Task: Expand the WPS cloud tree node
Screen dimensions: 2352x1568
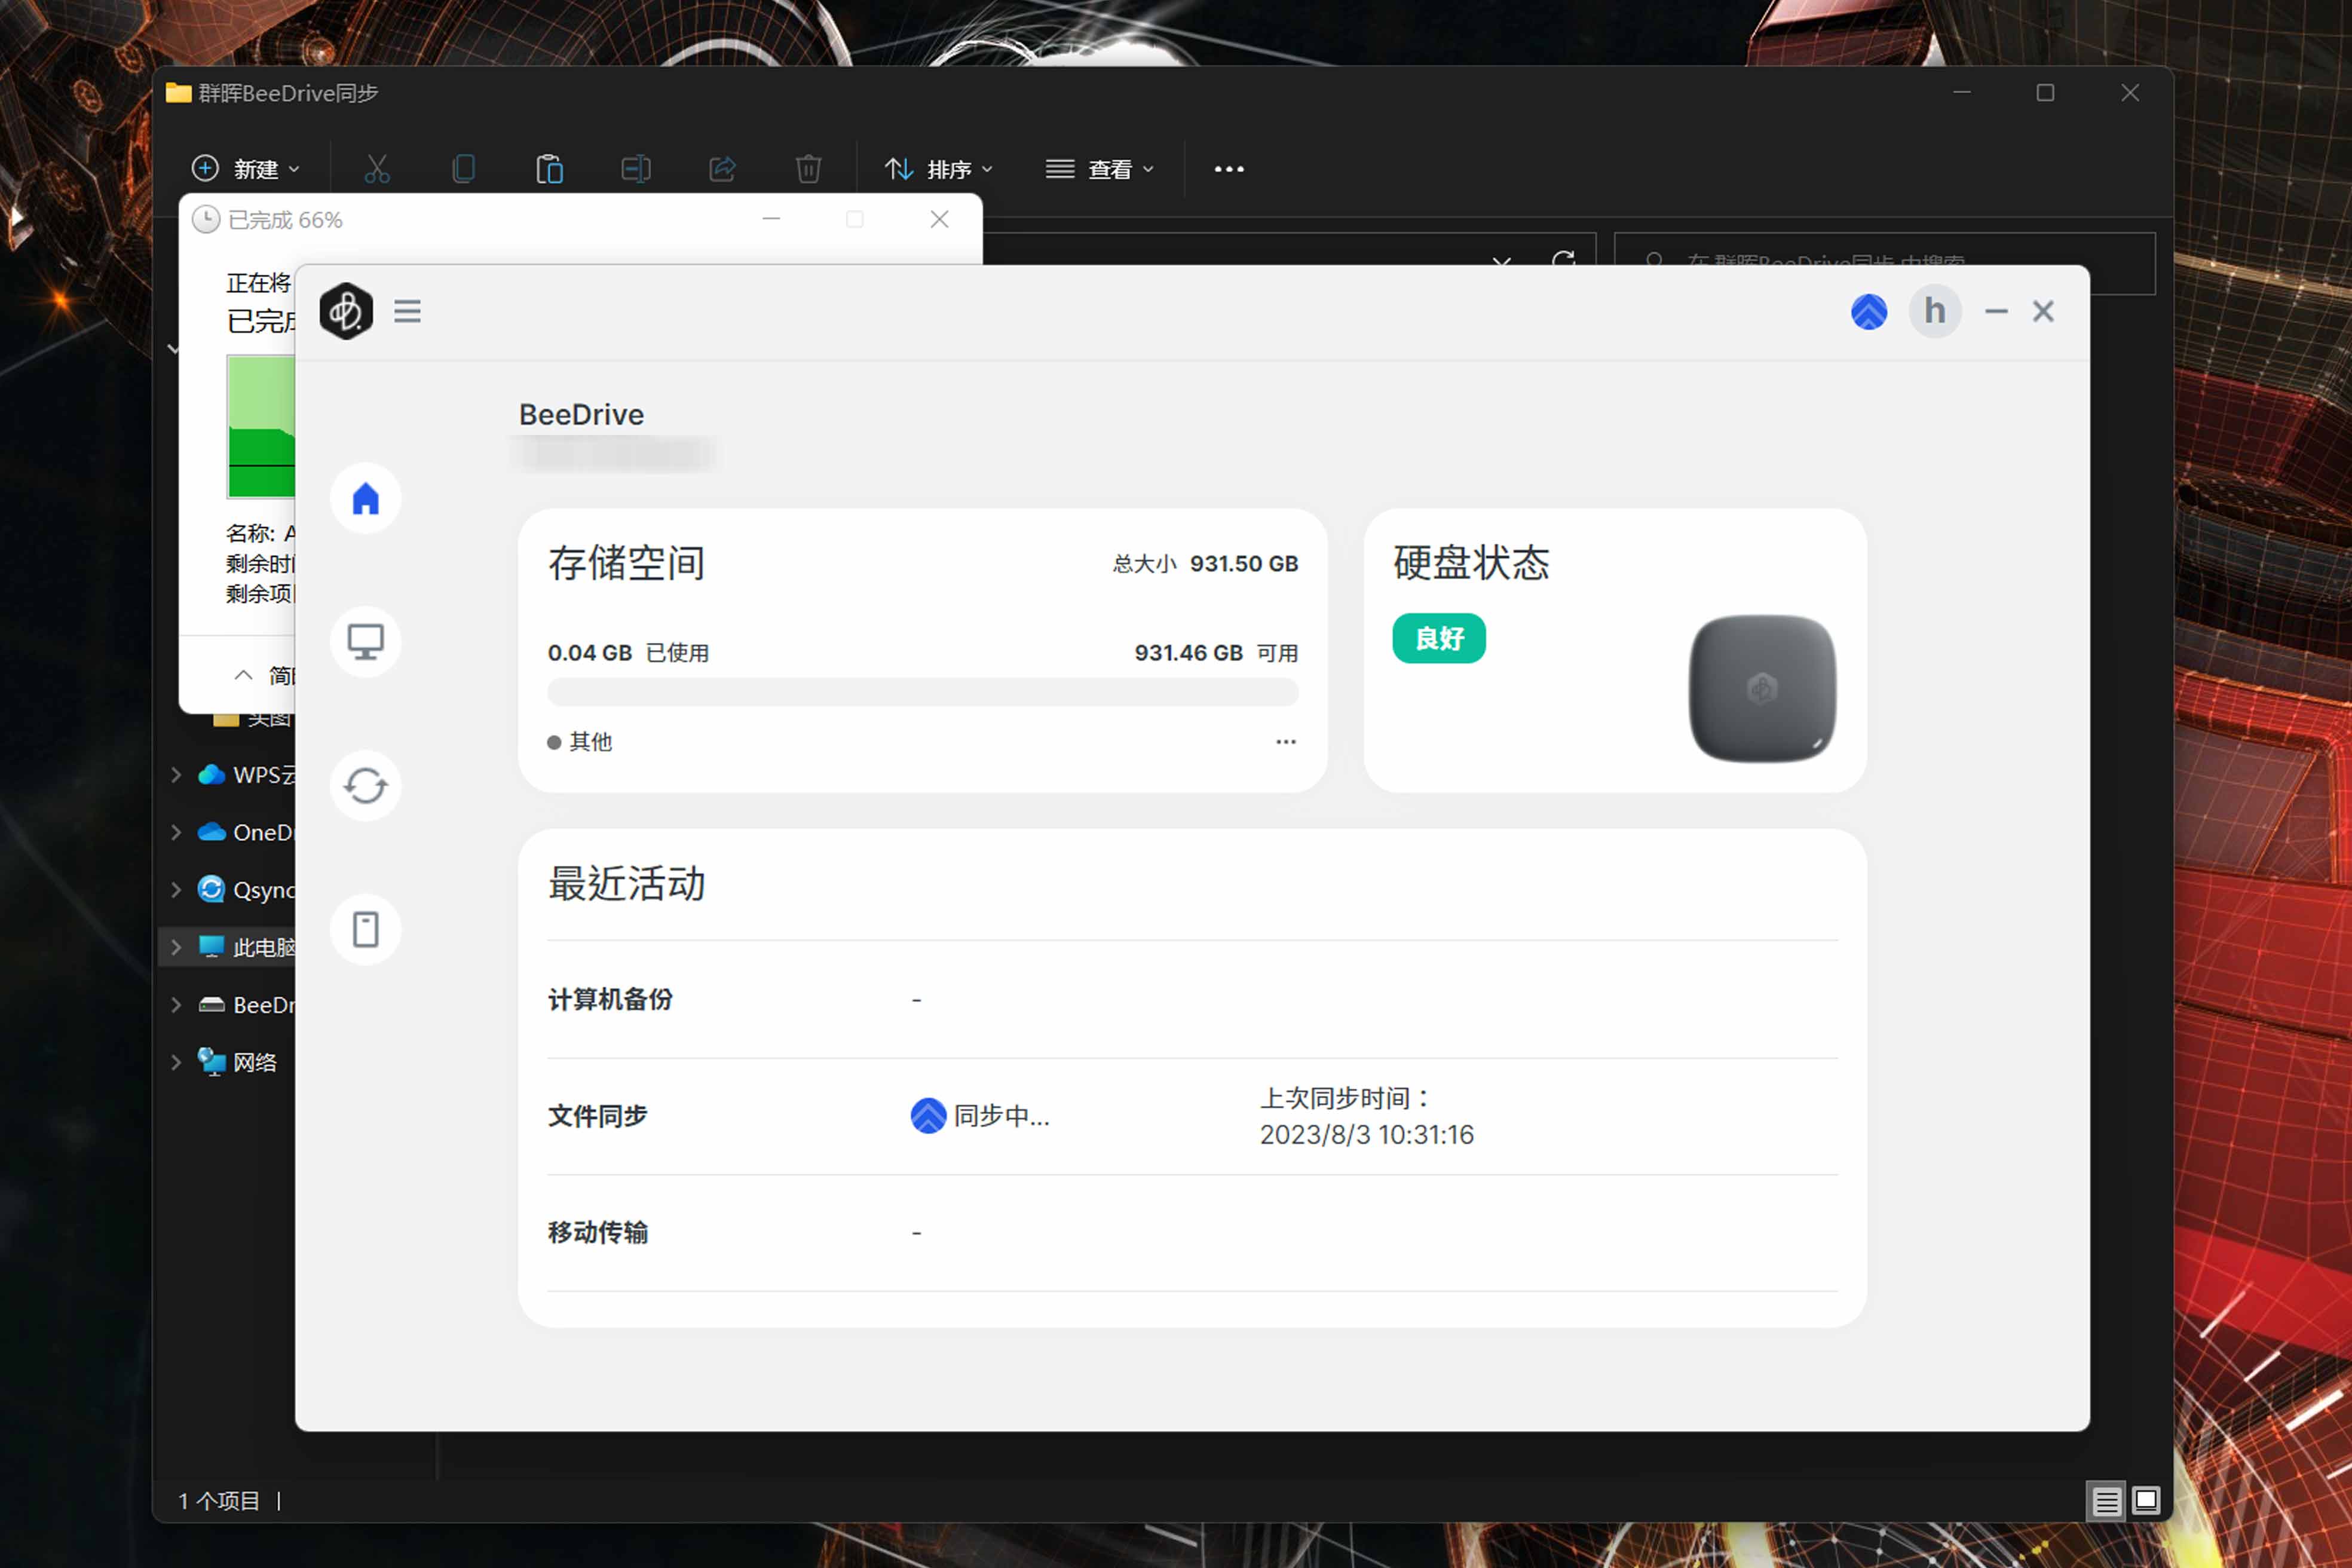Action: [177, 775]
